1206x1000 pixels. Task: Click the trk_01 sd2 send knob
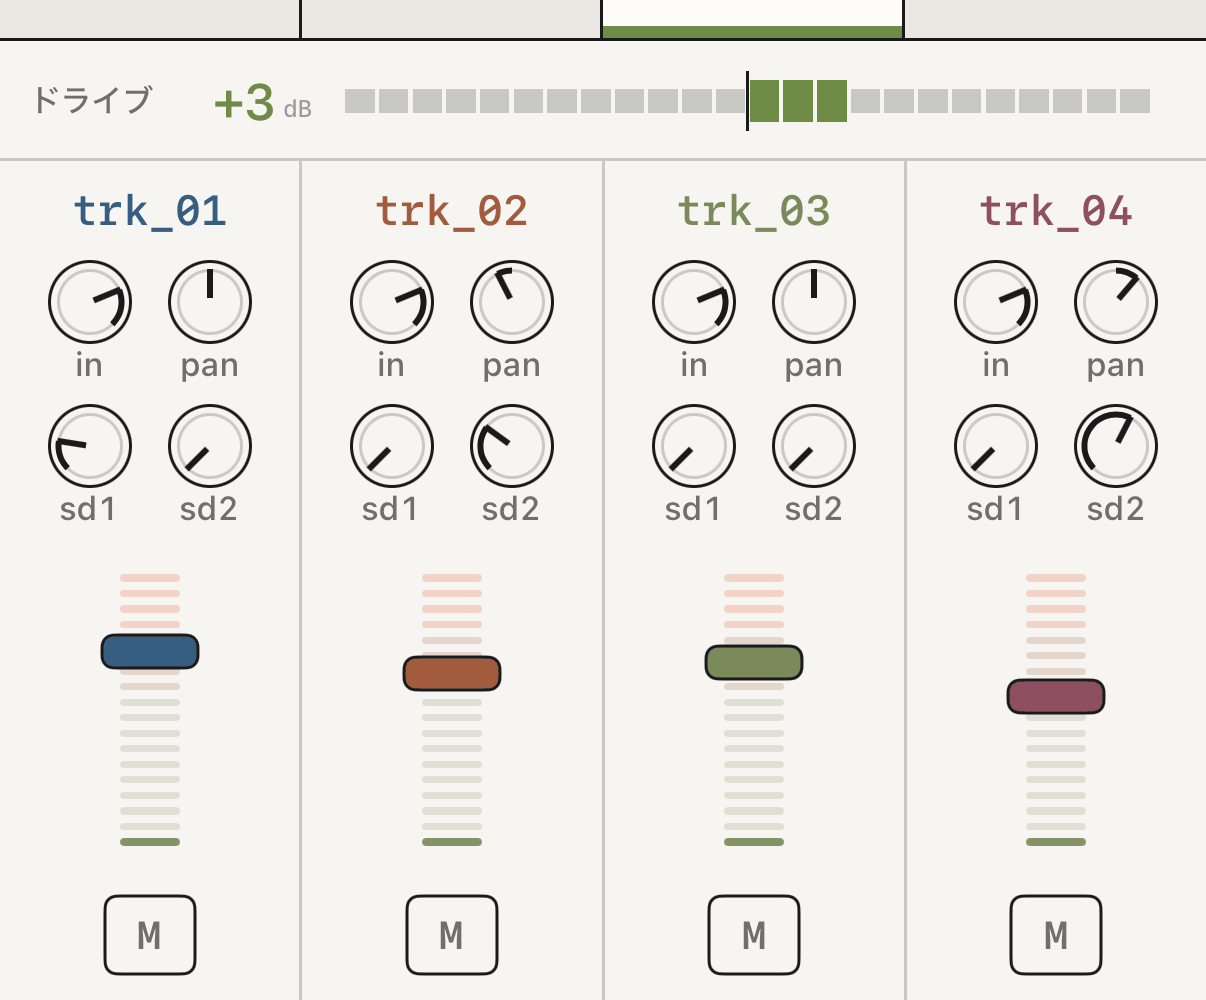click(x=210, y=446)
